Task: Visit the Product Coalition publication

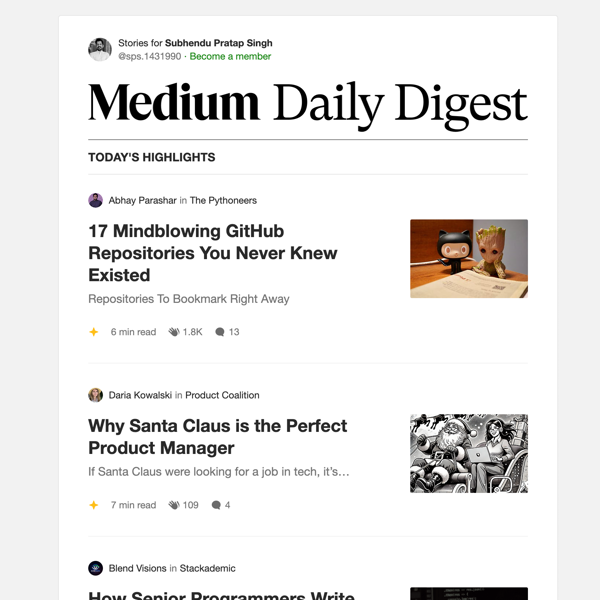Action: (x=222, y=395)
